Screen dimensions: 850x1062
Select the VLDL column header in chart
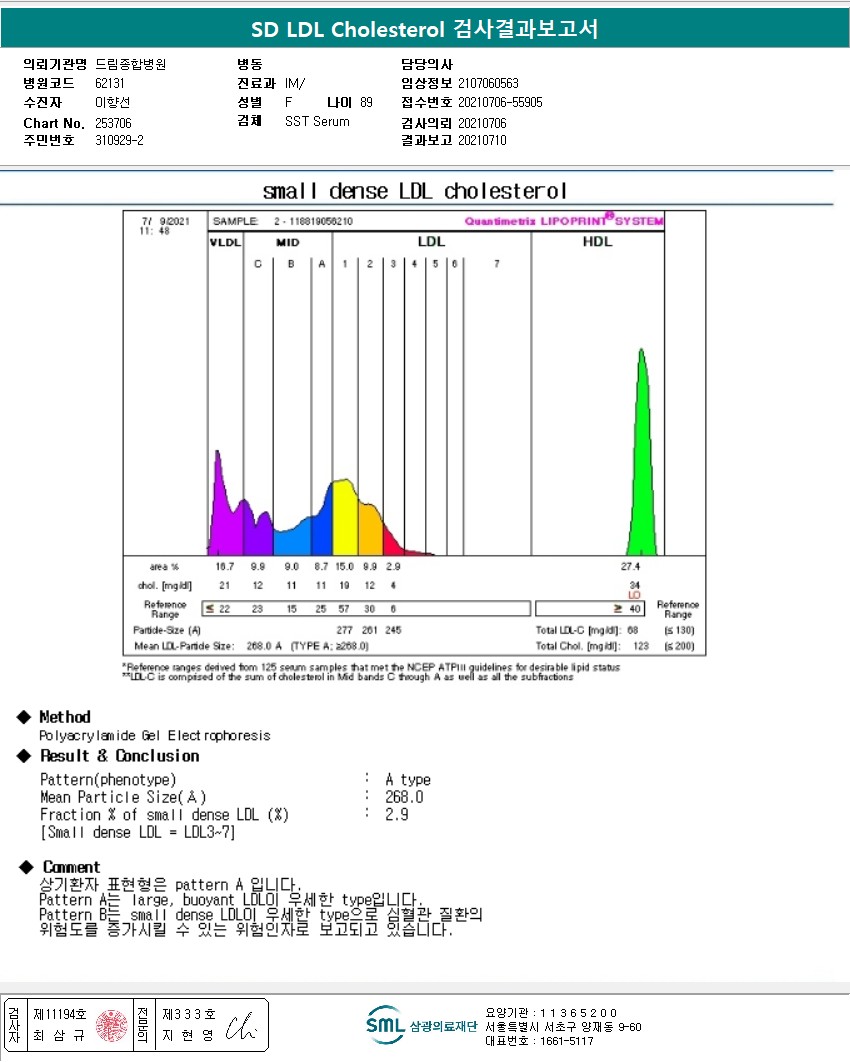[226, 242]
